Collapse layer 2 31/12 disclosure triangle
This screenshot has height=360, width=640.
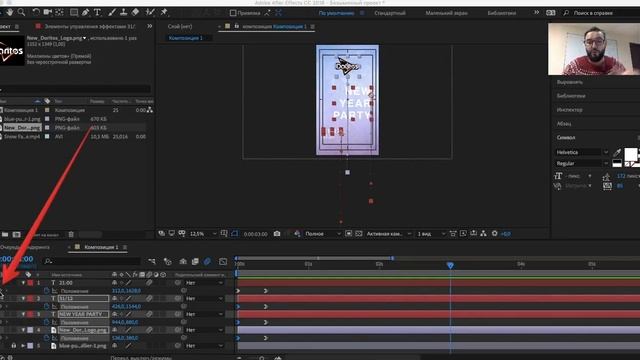(x=23, y=298)
